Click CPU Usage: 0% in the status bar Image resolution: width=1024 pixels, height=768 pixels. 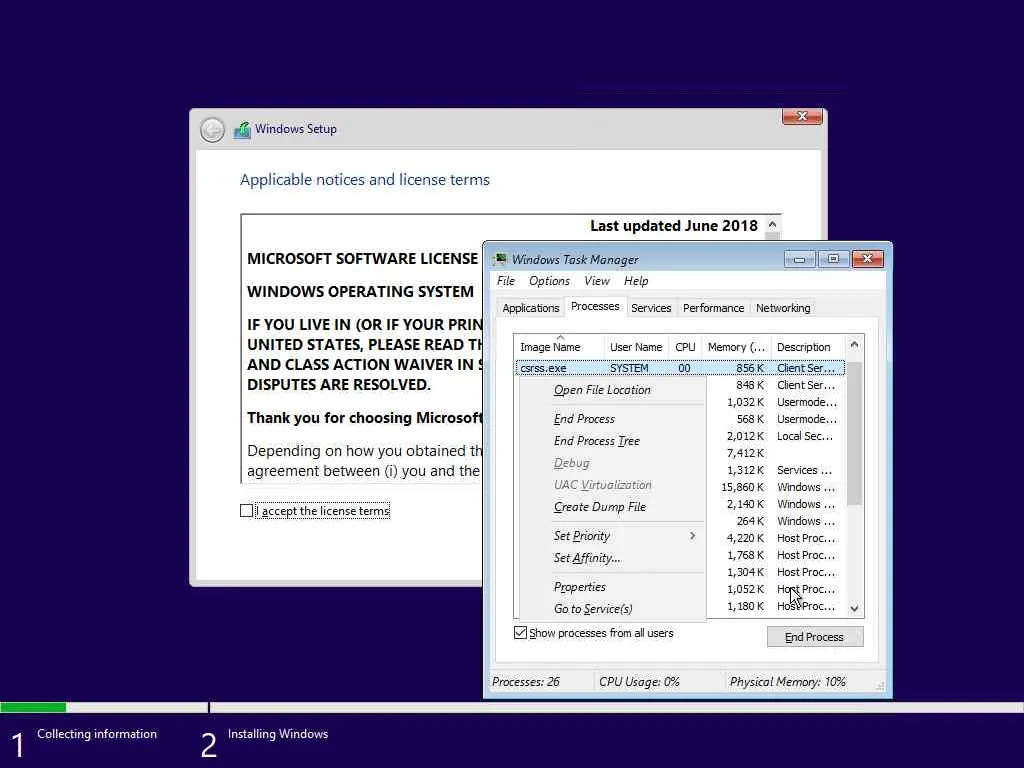639,682
